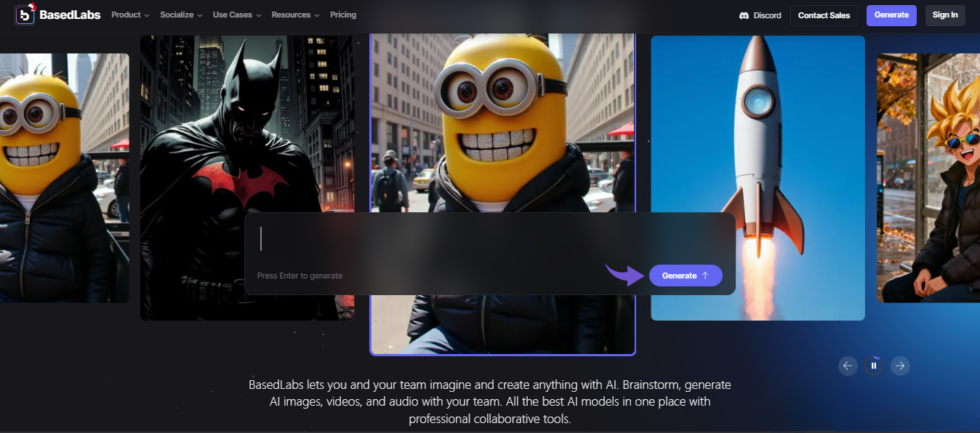
Task: Click next slide arrow in carousel
Action: (x=900, y=366)
